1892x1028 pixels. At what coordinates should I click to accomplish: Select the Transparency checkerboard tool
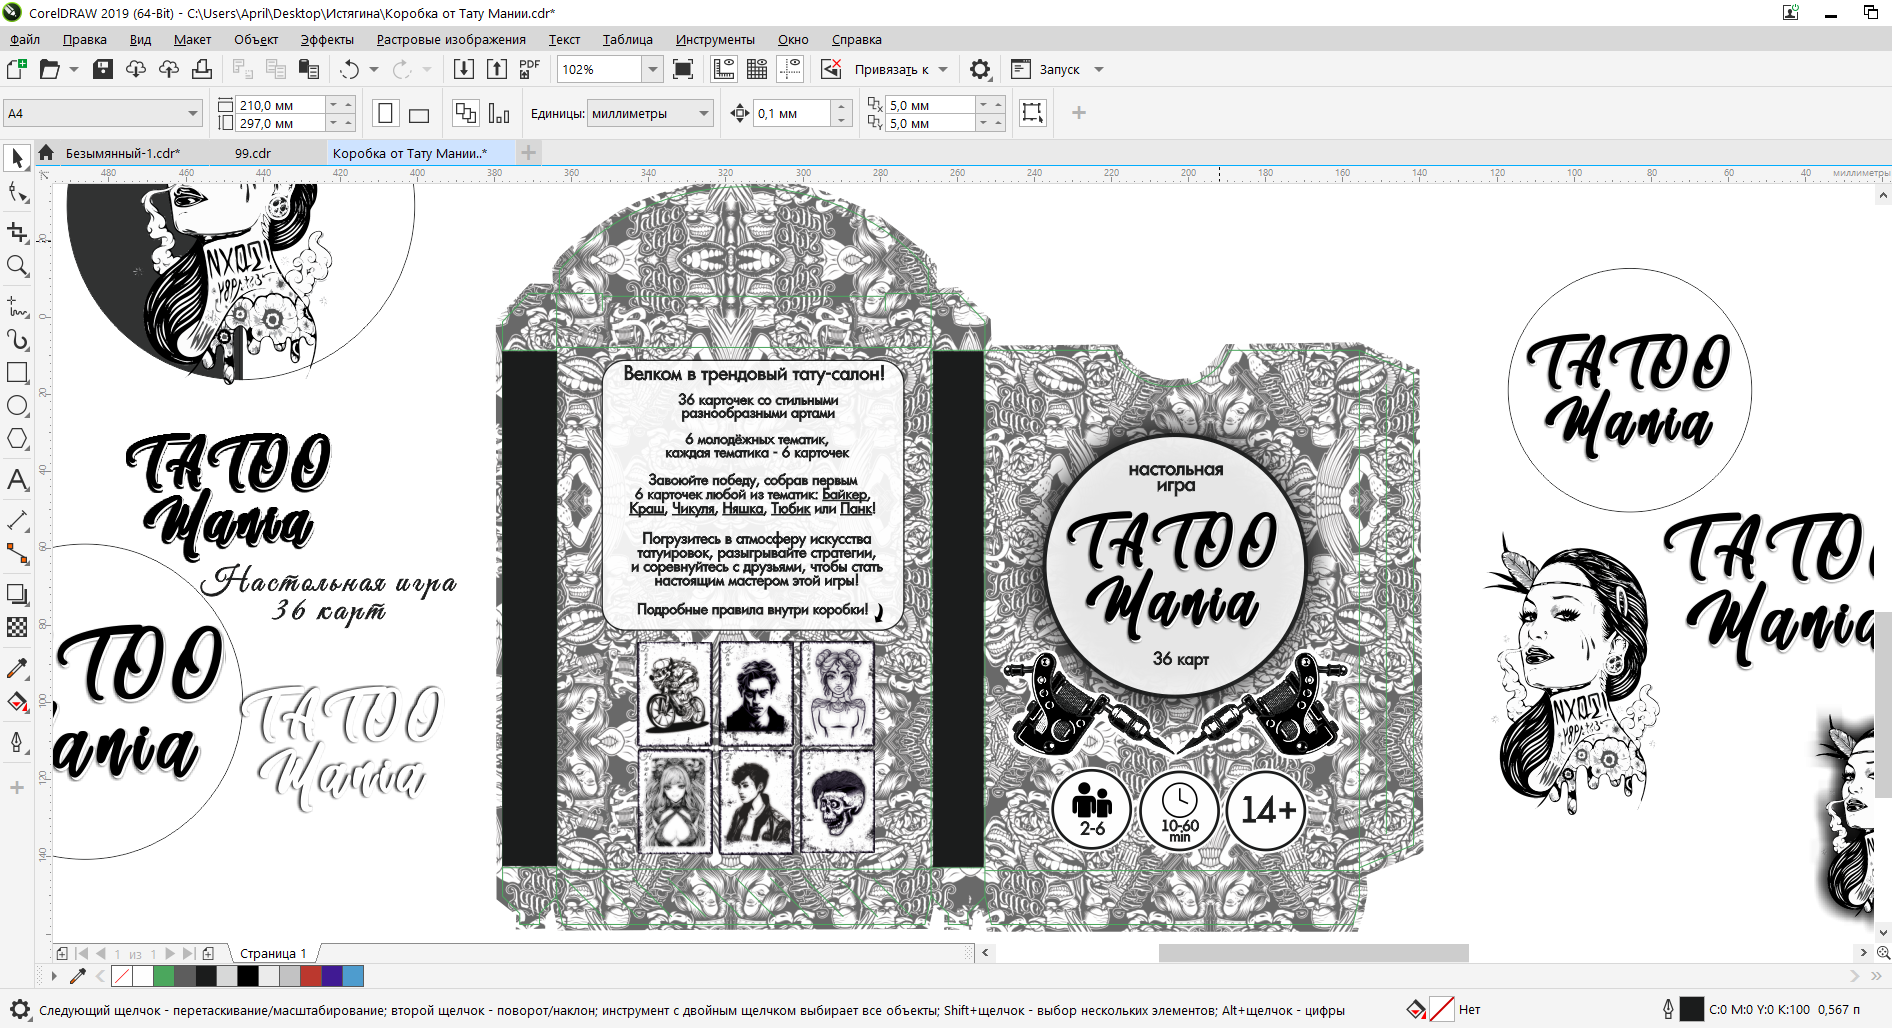pyautogui.click(x=17, y=627)
